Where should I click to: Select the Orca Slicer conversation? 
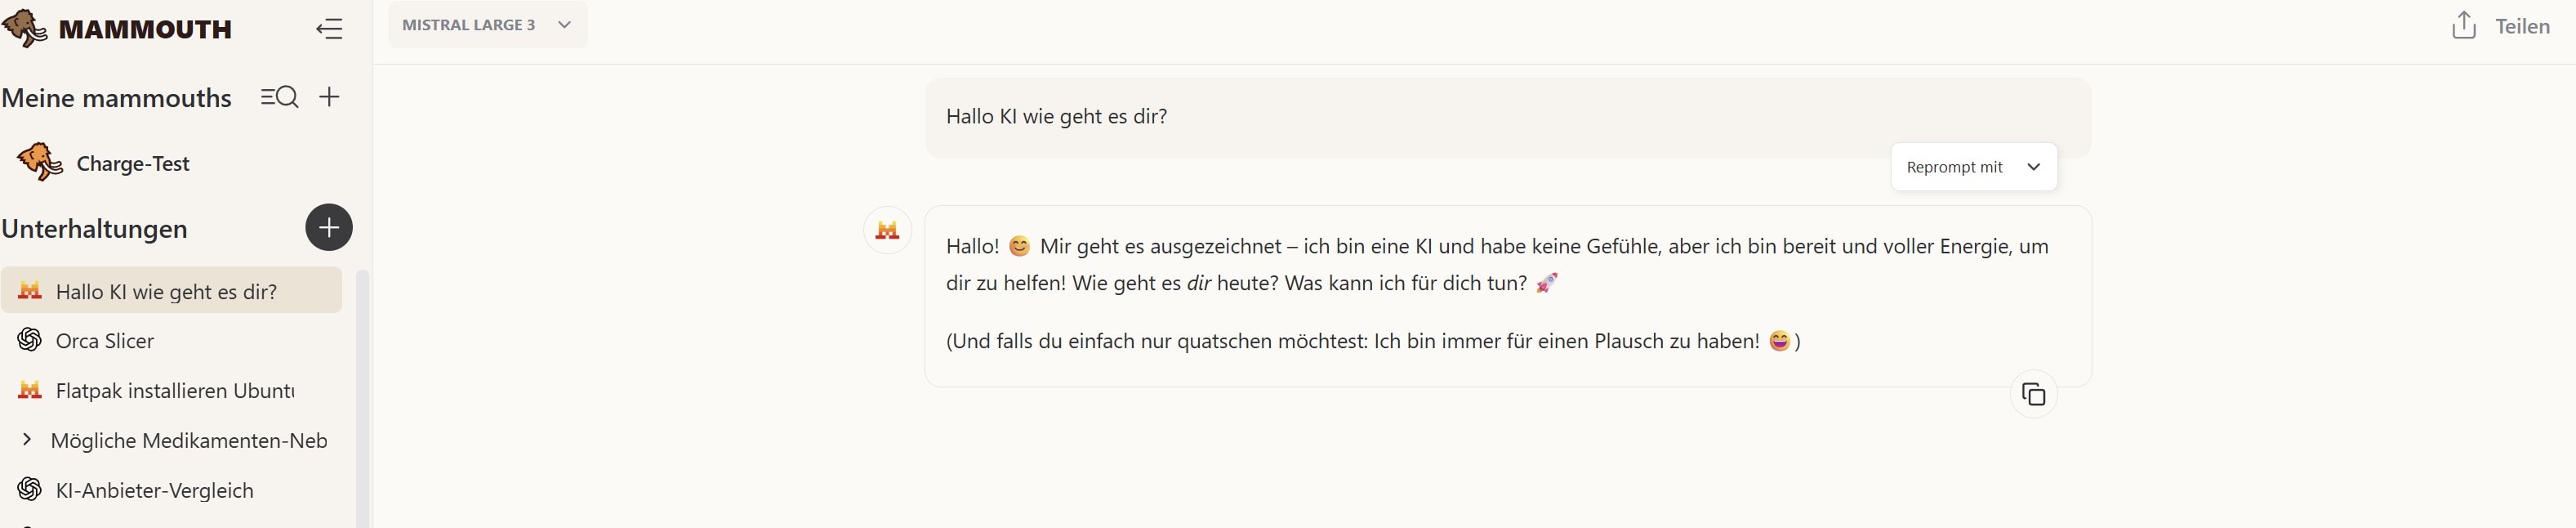pos(105,341)
